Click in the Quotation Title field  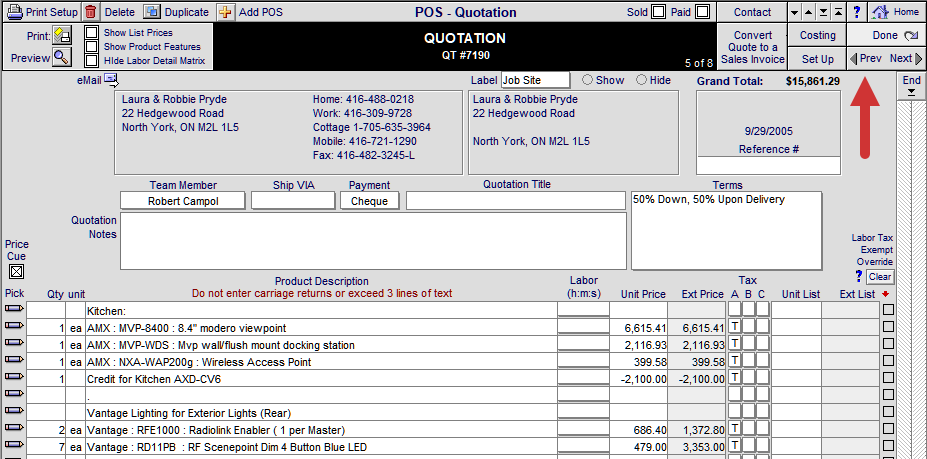pyautogui.click(x=516, y=201)
